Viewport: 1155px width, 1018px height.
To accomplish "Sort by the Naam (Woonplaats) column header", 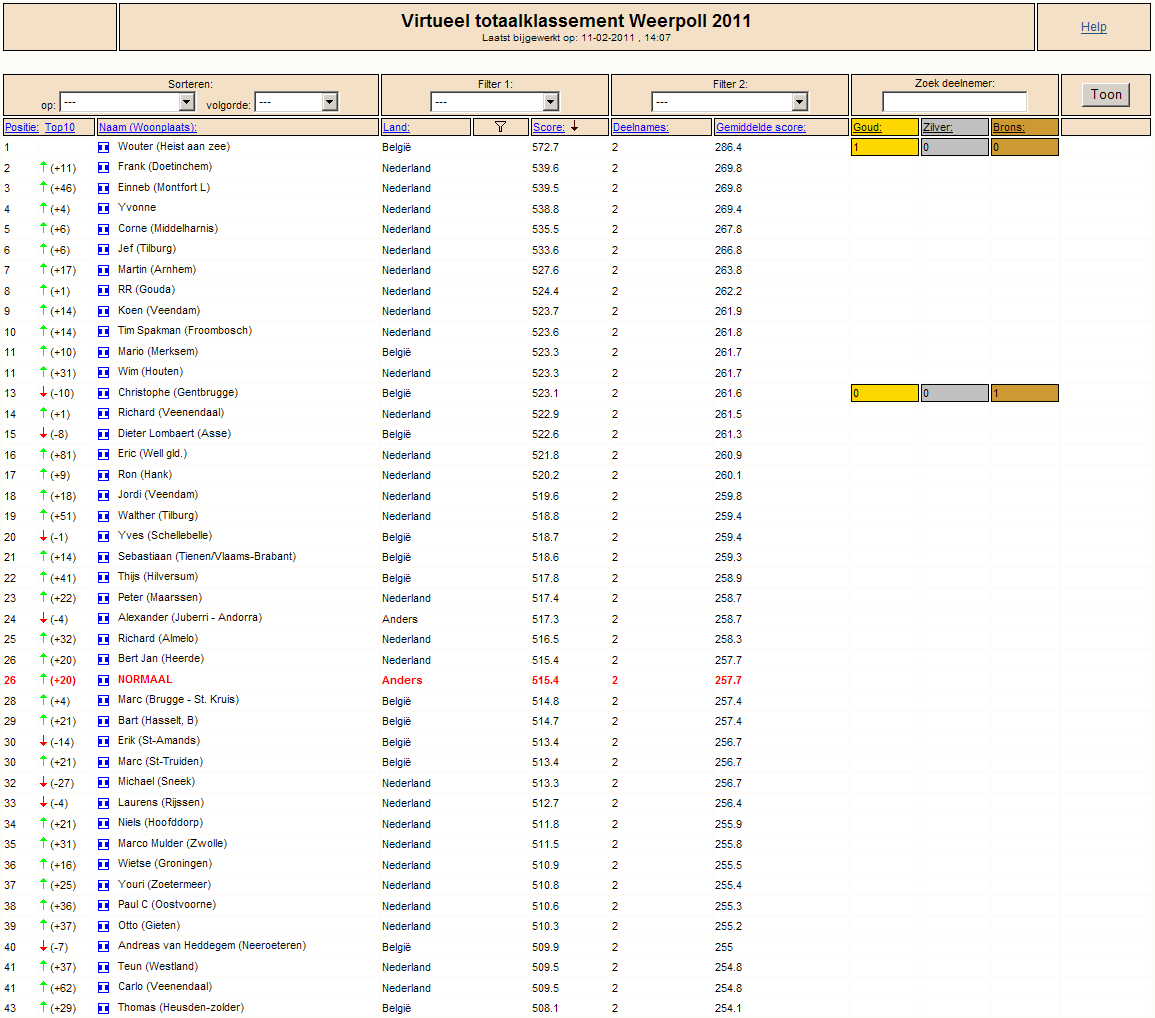I will 148,127.
